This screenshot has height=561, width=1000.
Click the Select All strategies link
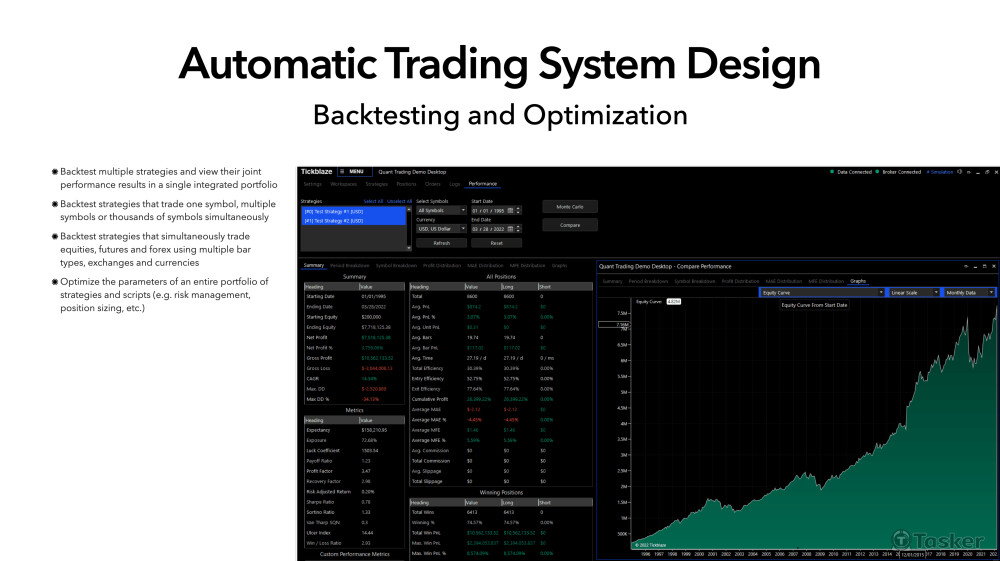[x=373, y=201]
